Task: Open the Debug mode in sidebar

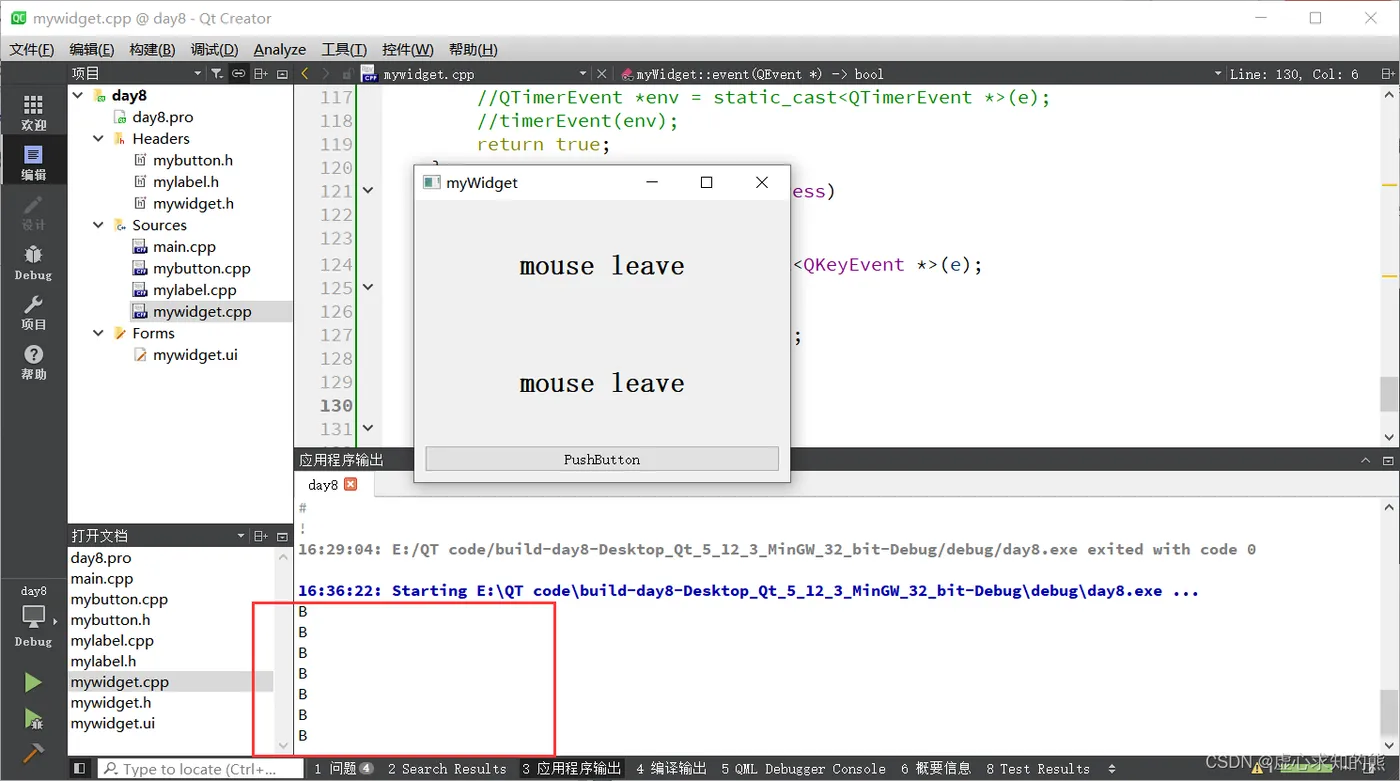Action: 33,262
